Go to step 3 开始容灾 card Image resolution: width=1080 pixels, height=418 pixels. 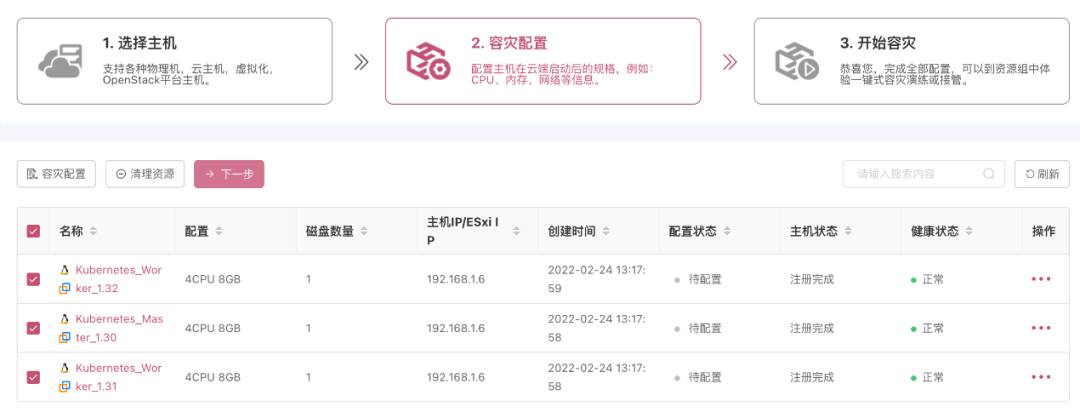tap(912, 61)
